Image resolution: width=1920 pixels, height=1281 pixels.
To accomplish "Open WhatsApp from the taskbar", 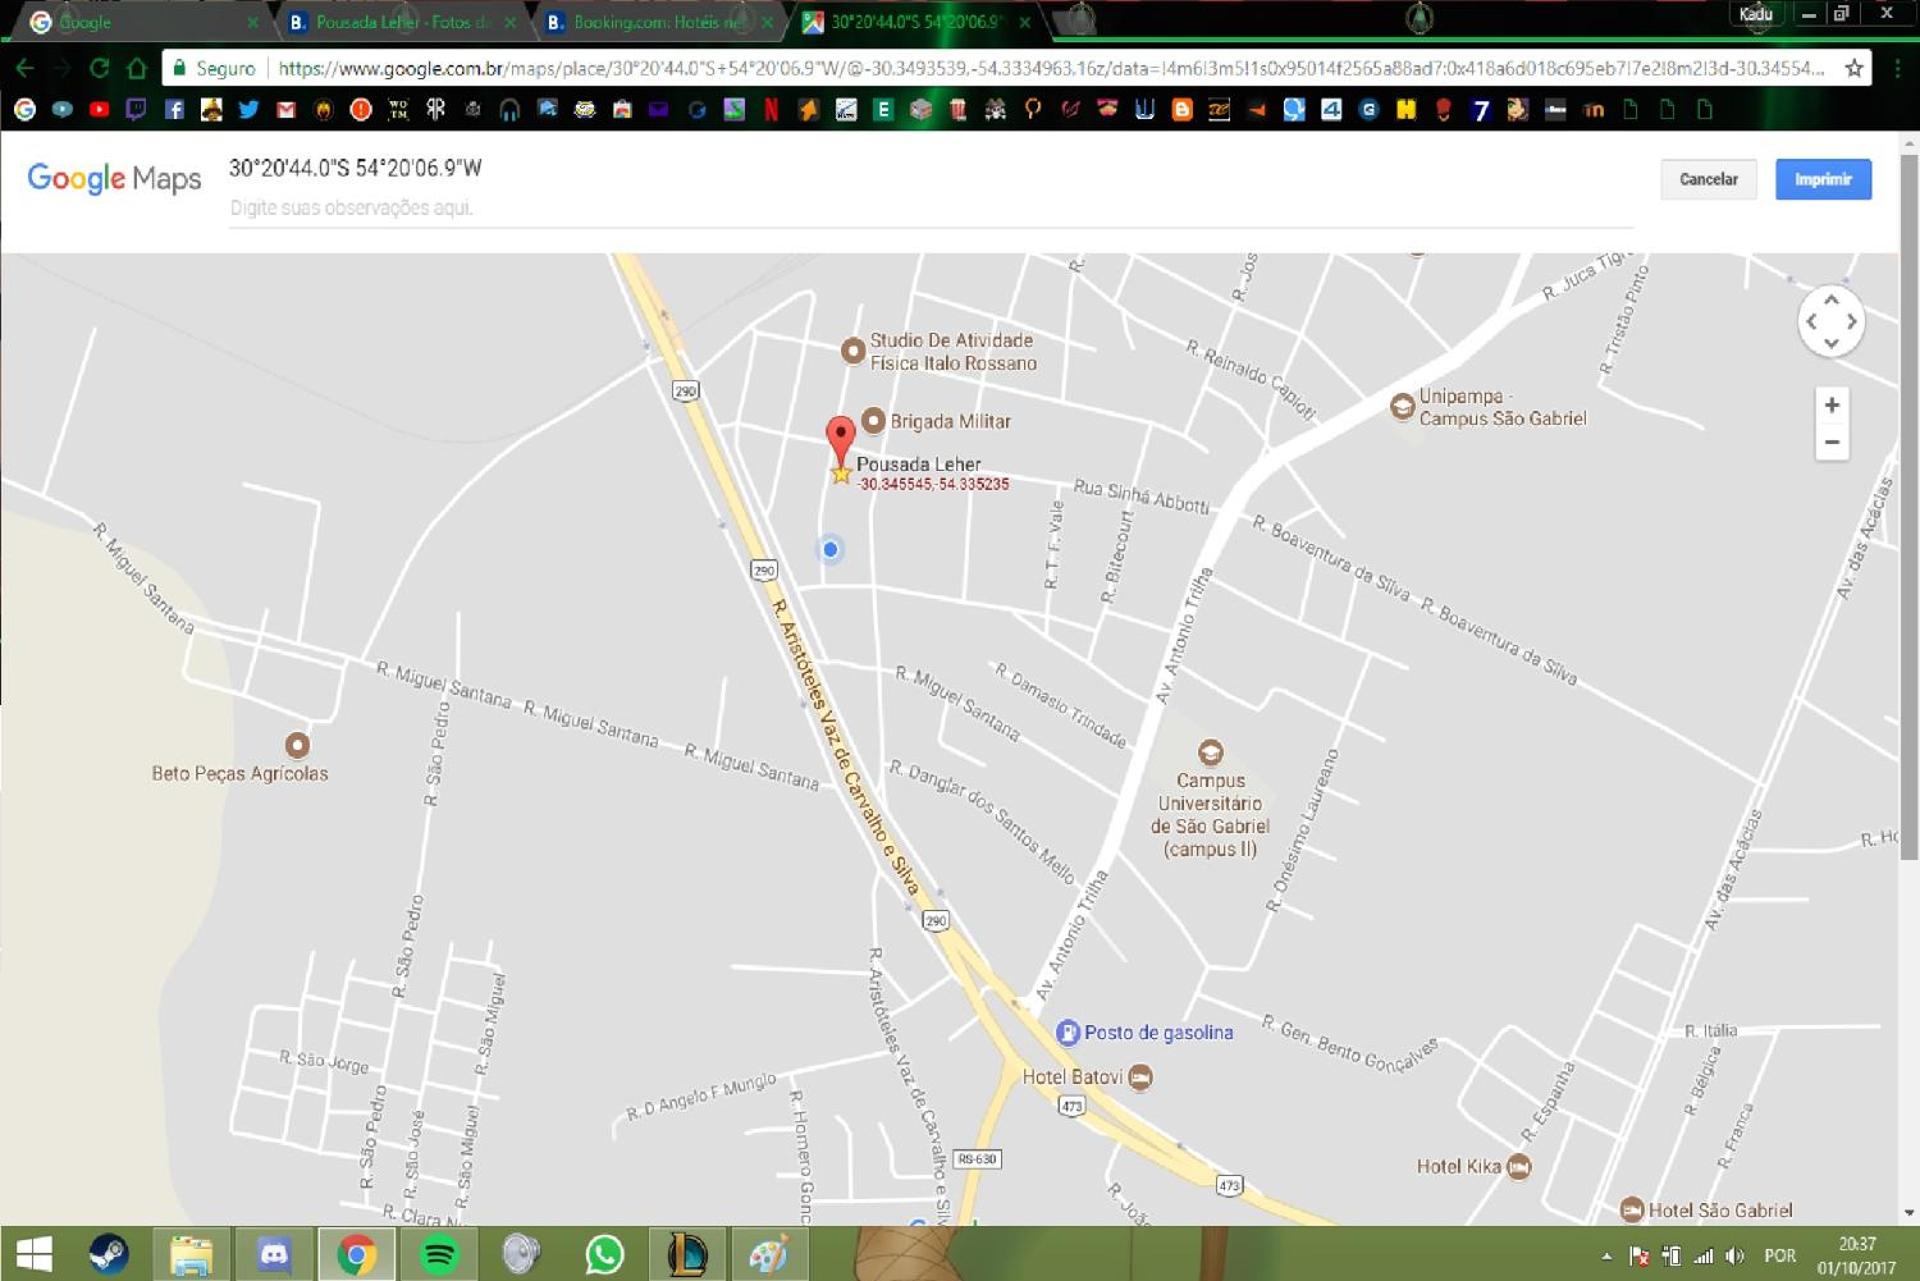I will pyautogui.click(x=604, y=1254).
